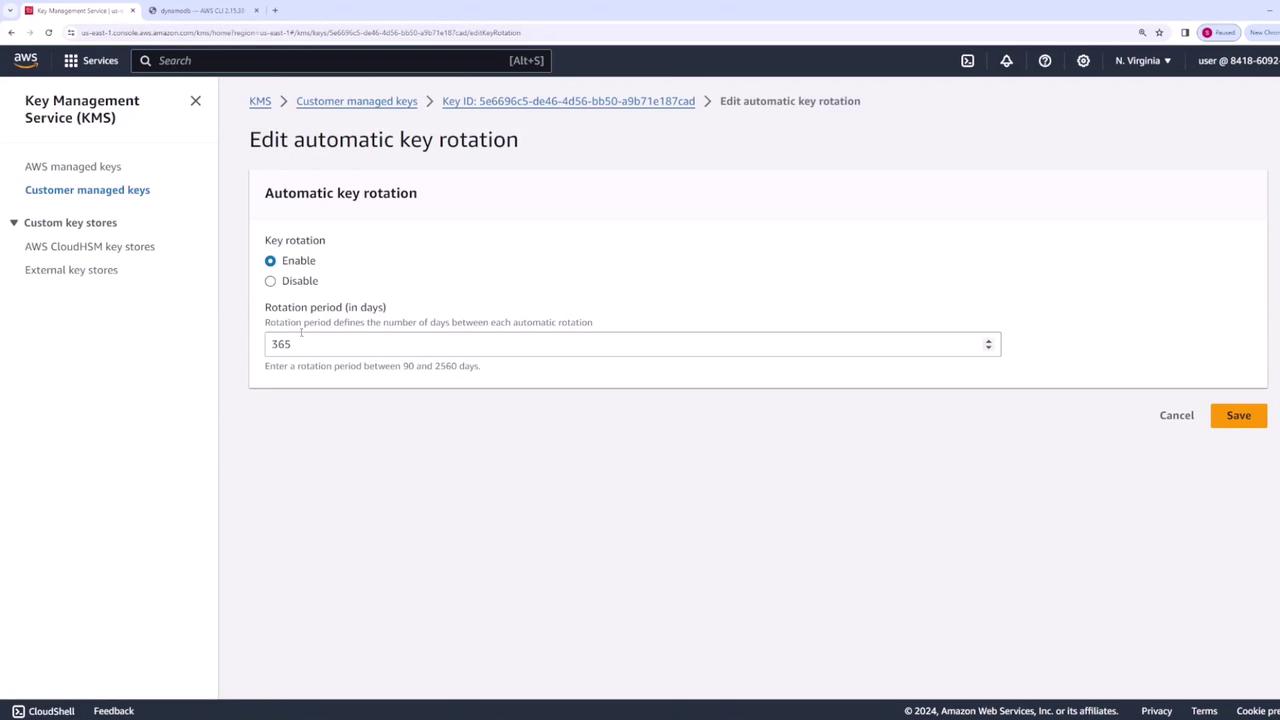Adjust rotation period with stepper arrows
Screen dimensions: 1280x720
(988, 344)
